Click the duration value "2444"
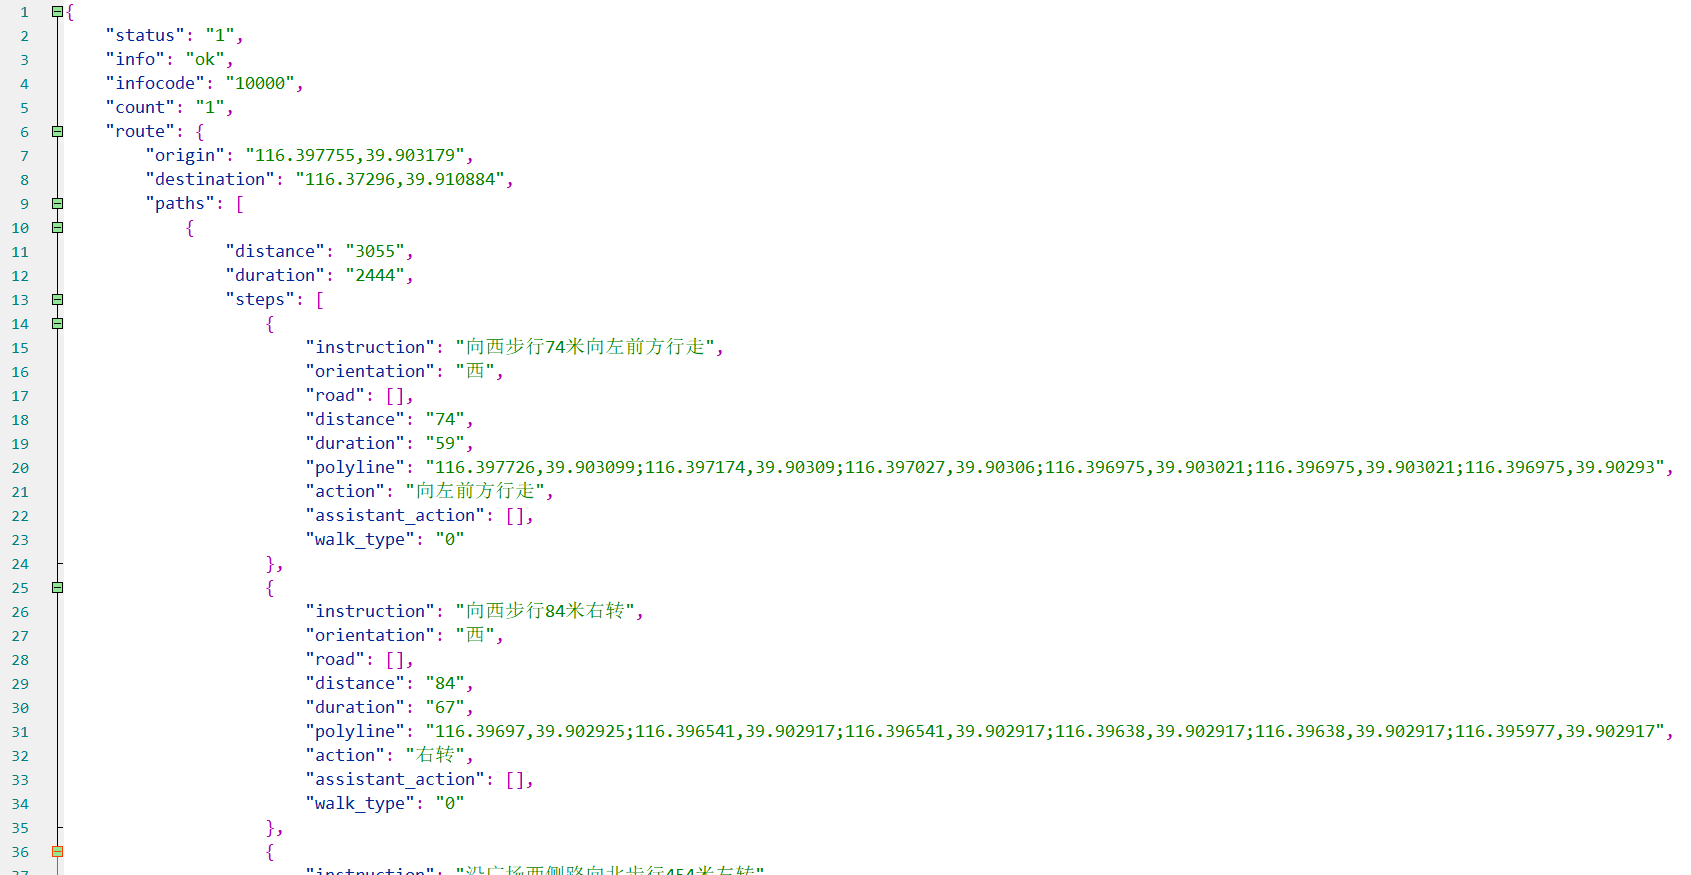The height and width of the screenshot is (875, 1691). [x=374, y=275]
